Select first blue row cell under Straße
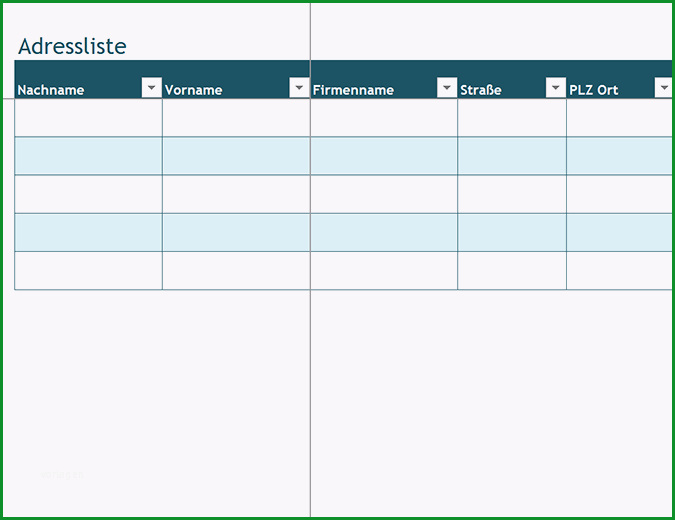675x520 pixels. point(512,156)
